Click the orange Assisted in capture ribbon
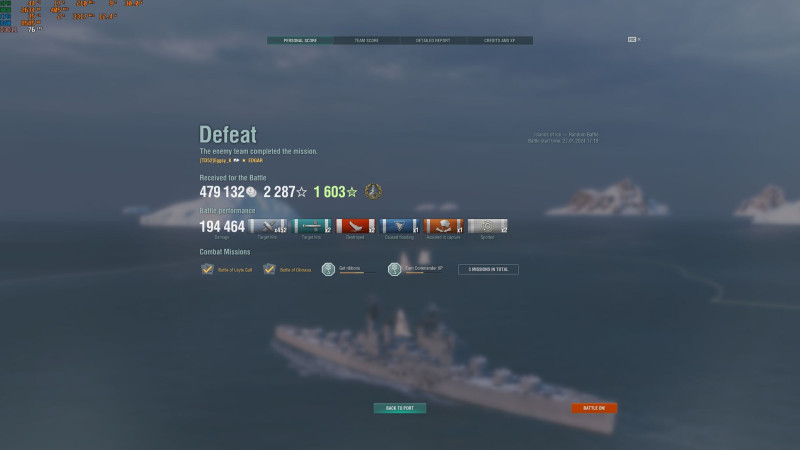The height and width of the screenshot is (450, 800). 443,226
